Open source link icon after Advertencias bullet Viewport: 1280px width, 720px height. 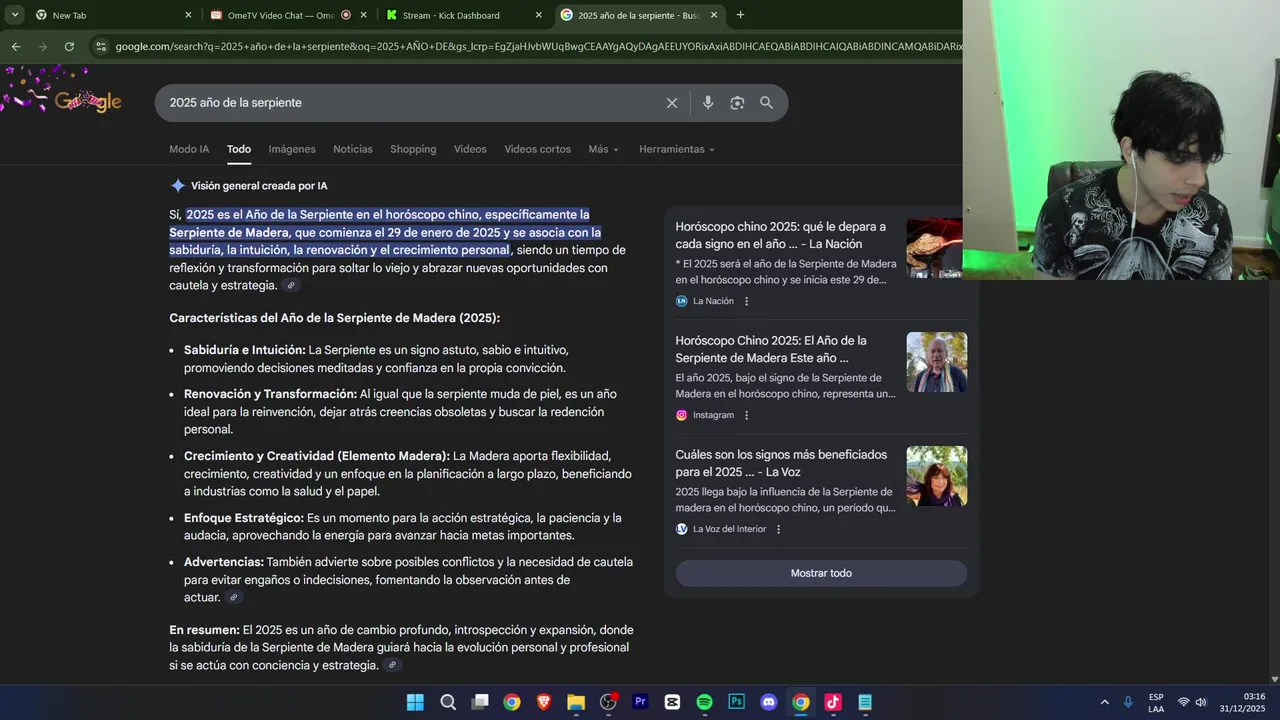[233, 598]
